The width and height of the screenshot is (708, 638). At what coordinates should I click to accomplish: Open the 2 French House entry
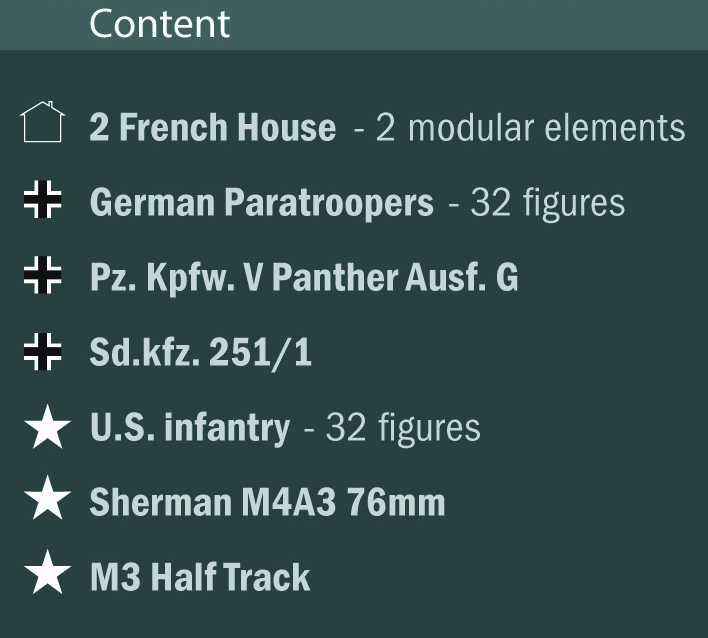[x=212, y=128]
